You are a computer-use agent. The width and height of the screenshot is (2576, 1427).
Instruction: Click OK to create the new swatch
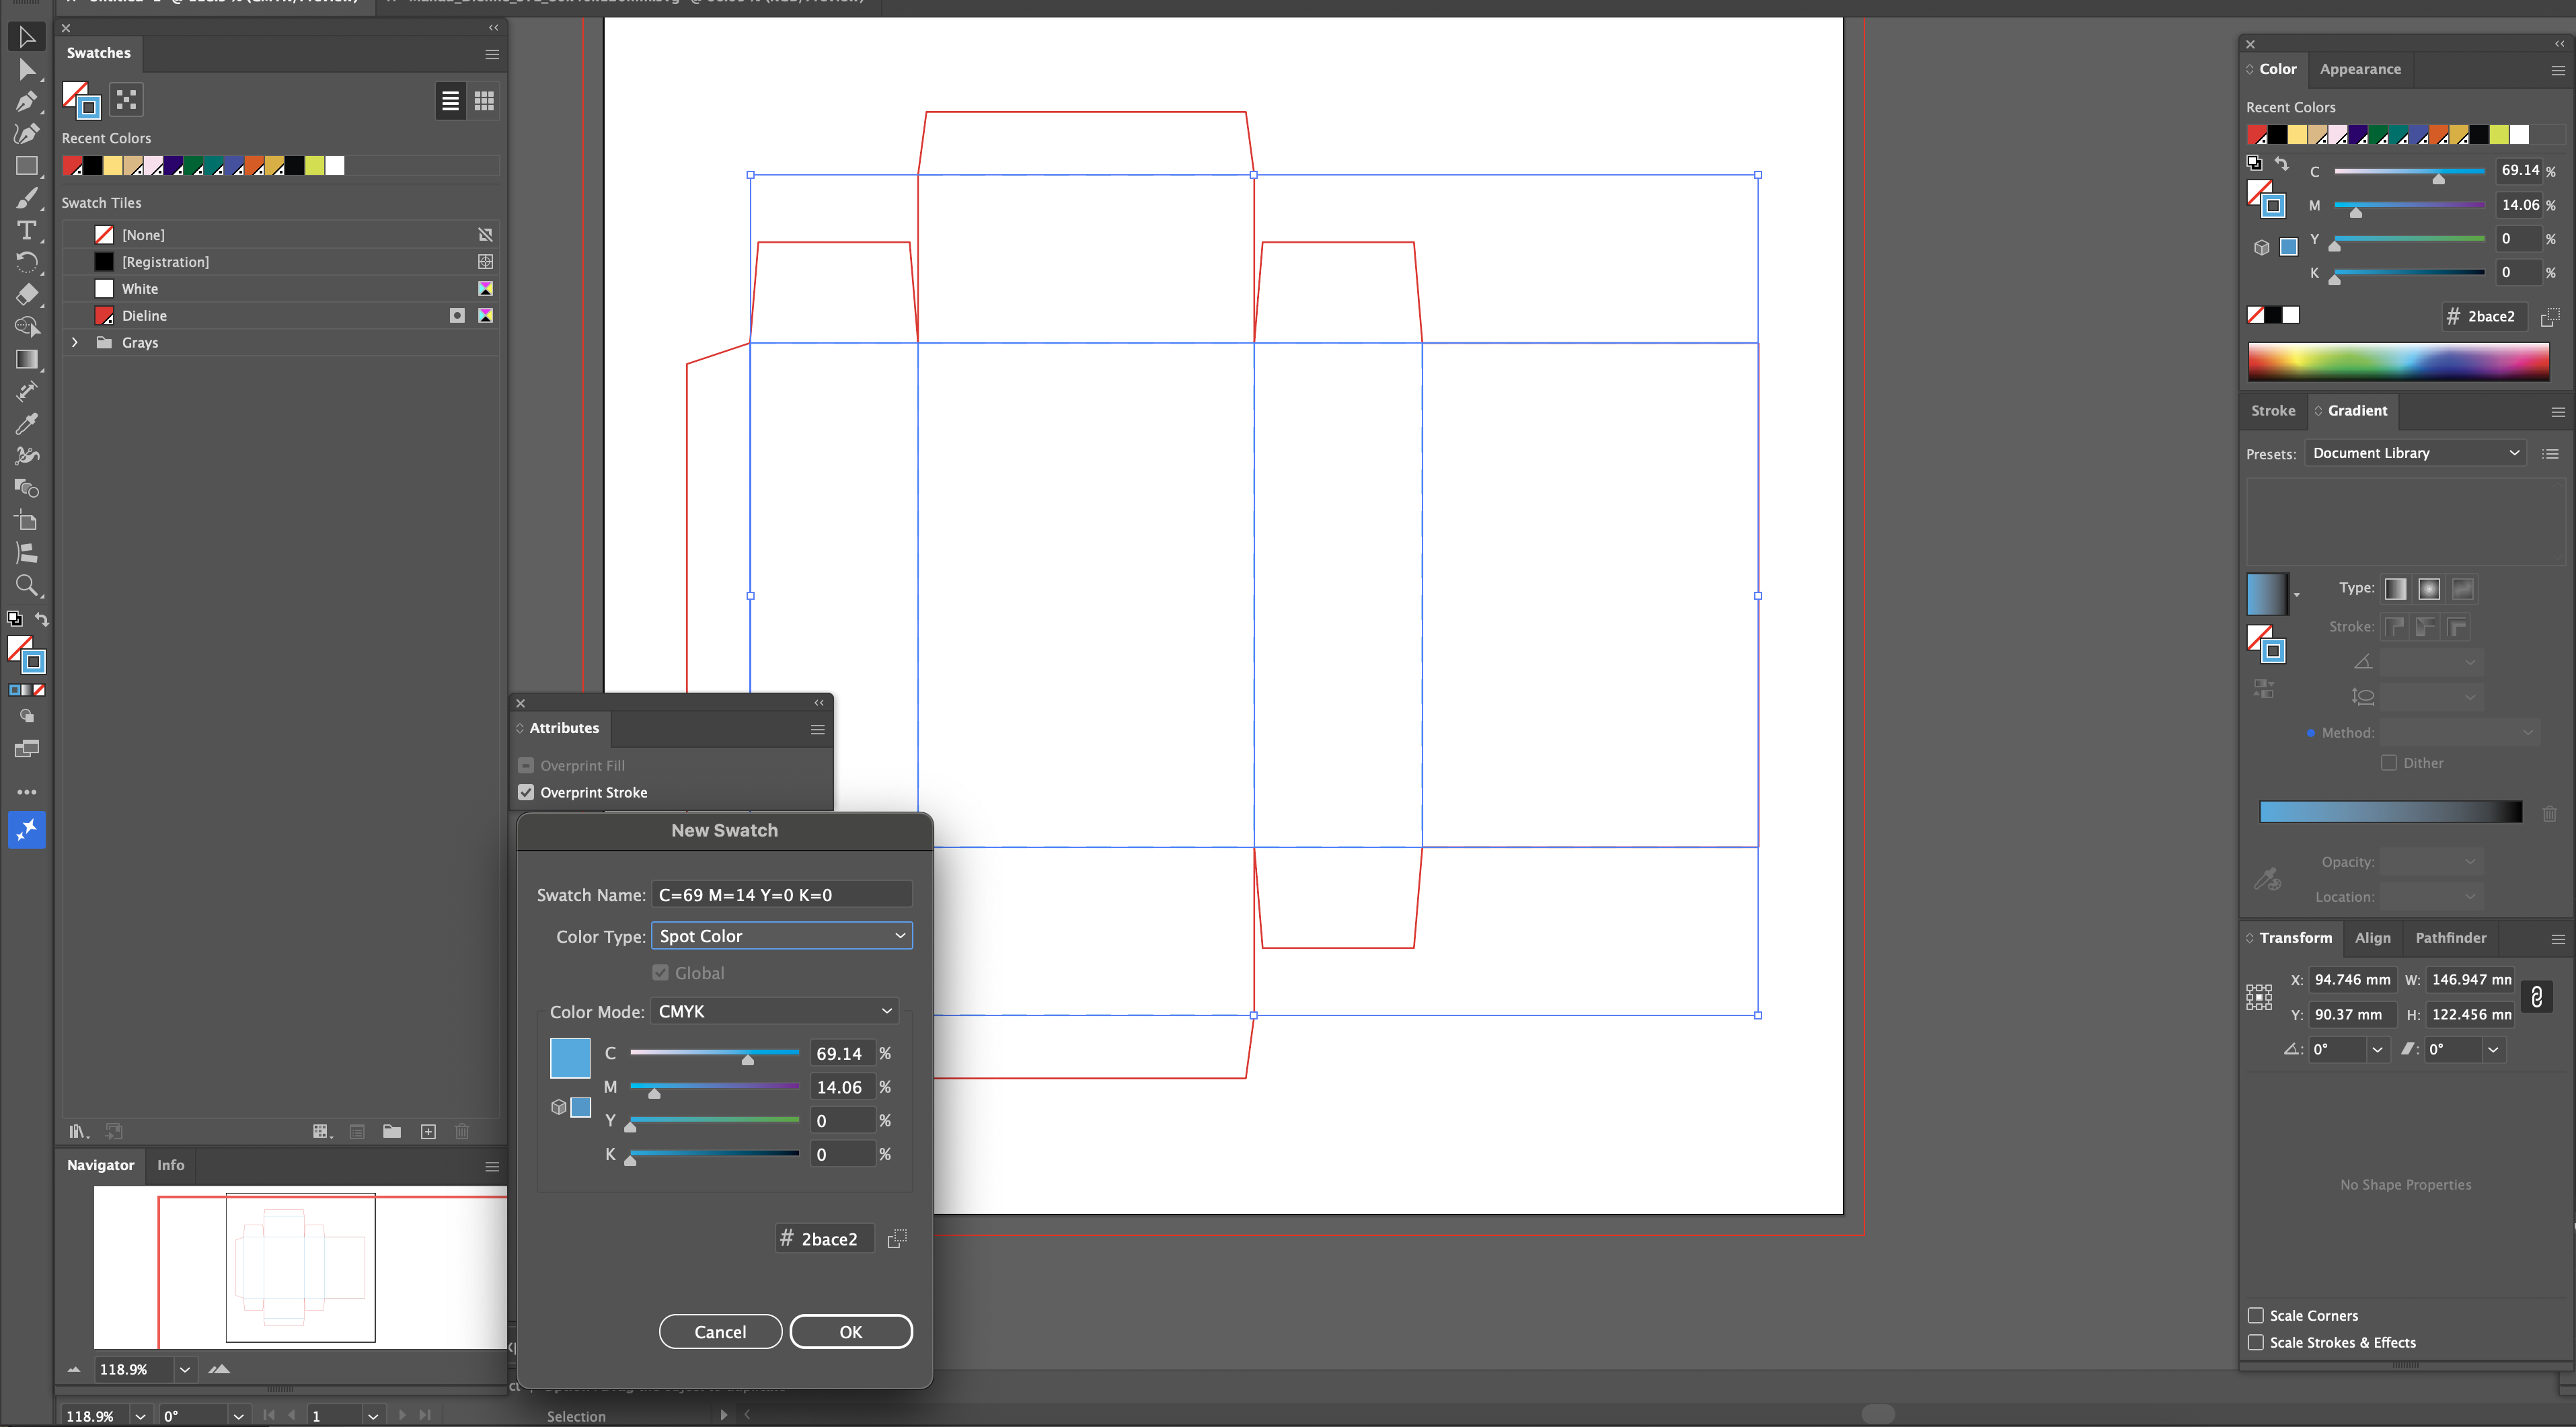click(850, 1331)
